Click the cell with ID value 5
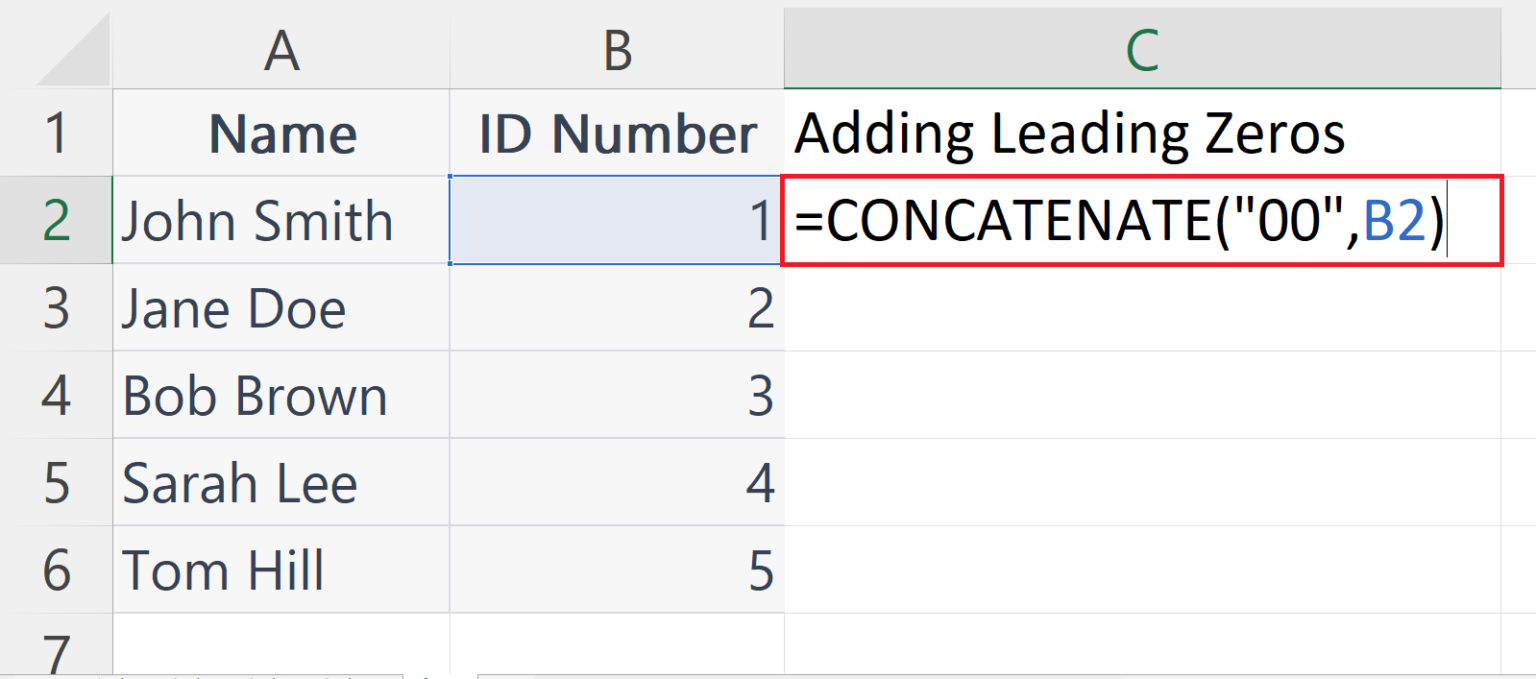Image resolution: width=1536 pixels, height=679 pixels. pyautogui.click(x=617, y=570)
